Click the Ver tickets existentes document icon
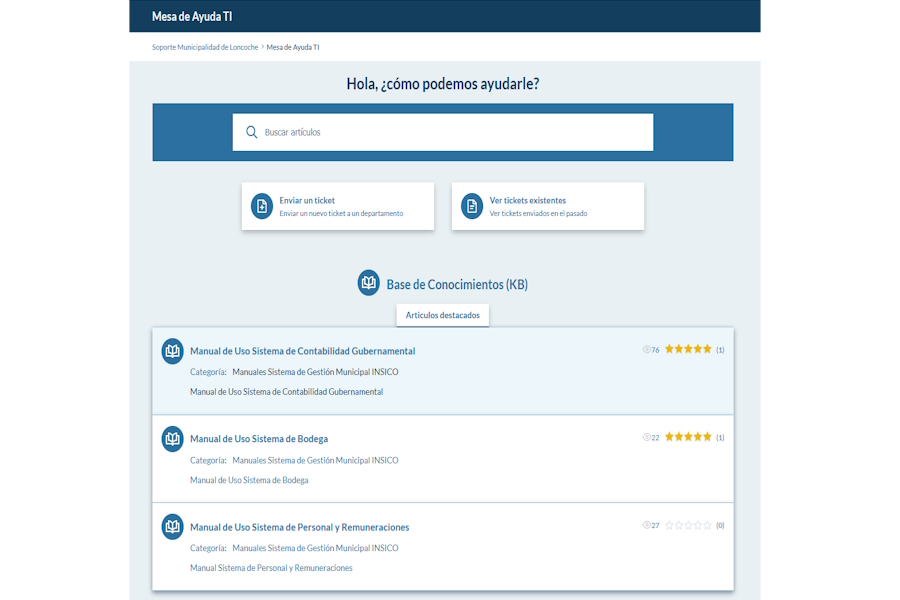The width and height of the screenshot is (900, 600). (x=471, y=206)
